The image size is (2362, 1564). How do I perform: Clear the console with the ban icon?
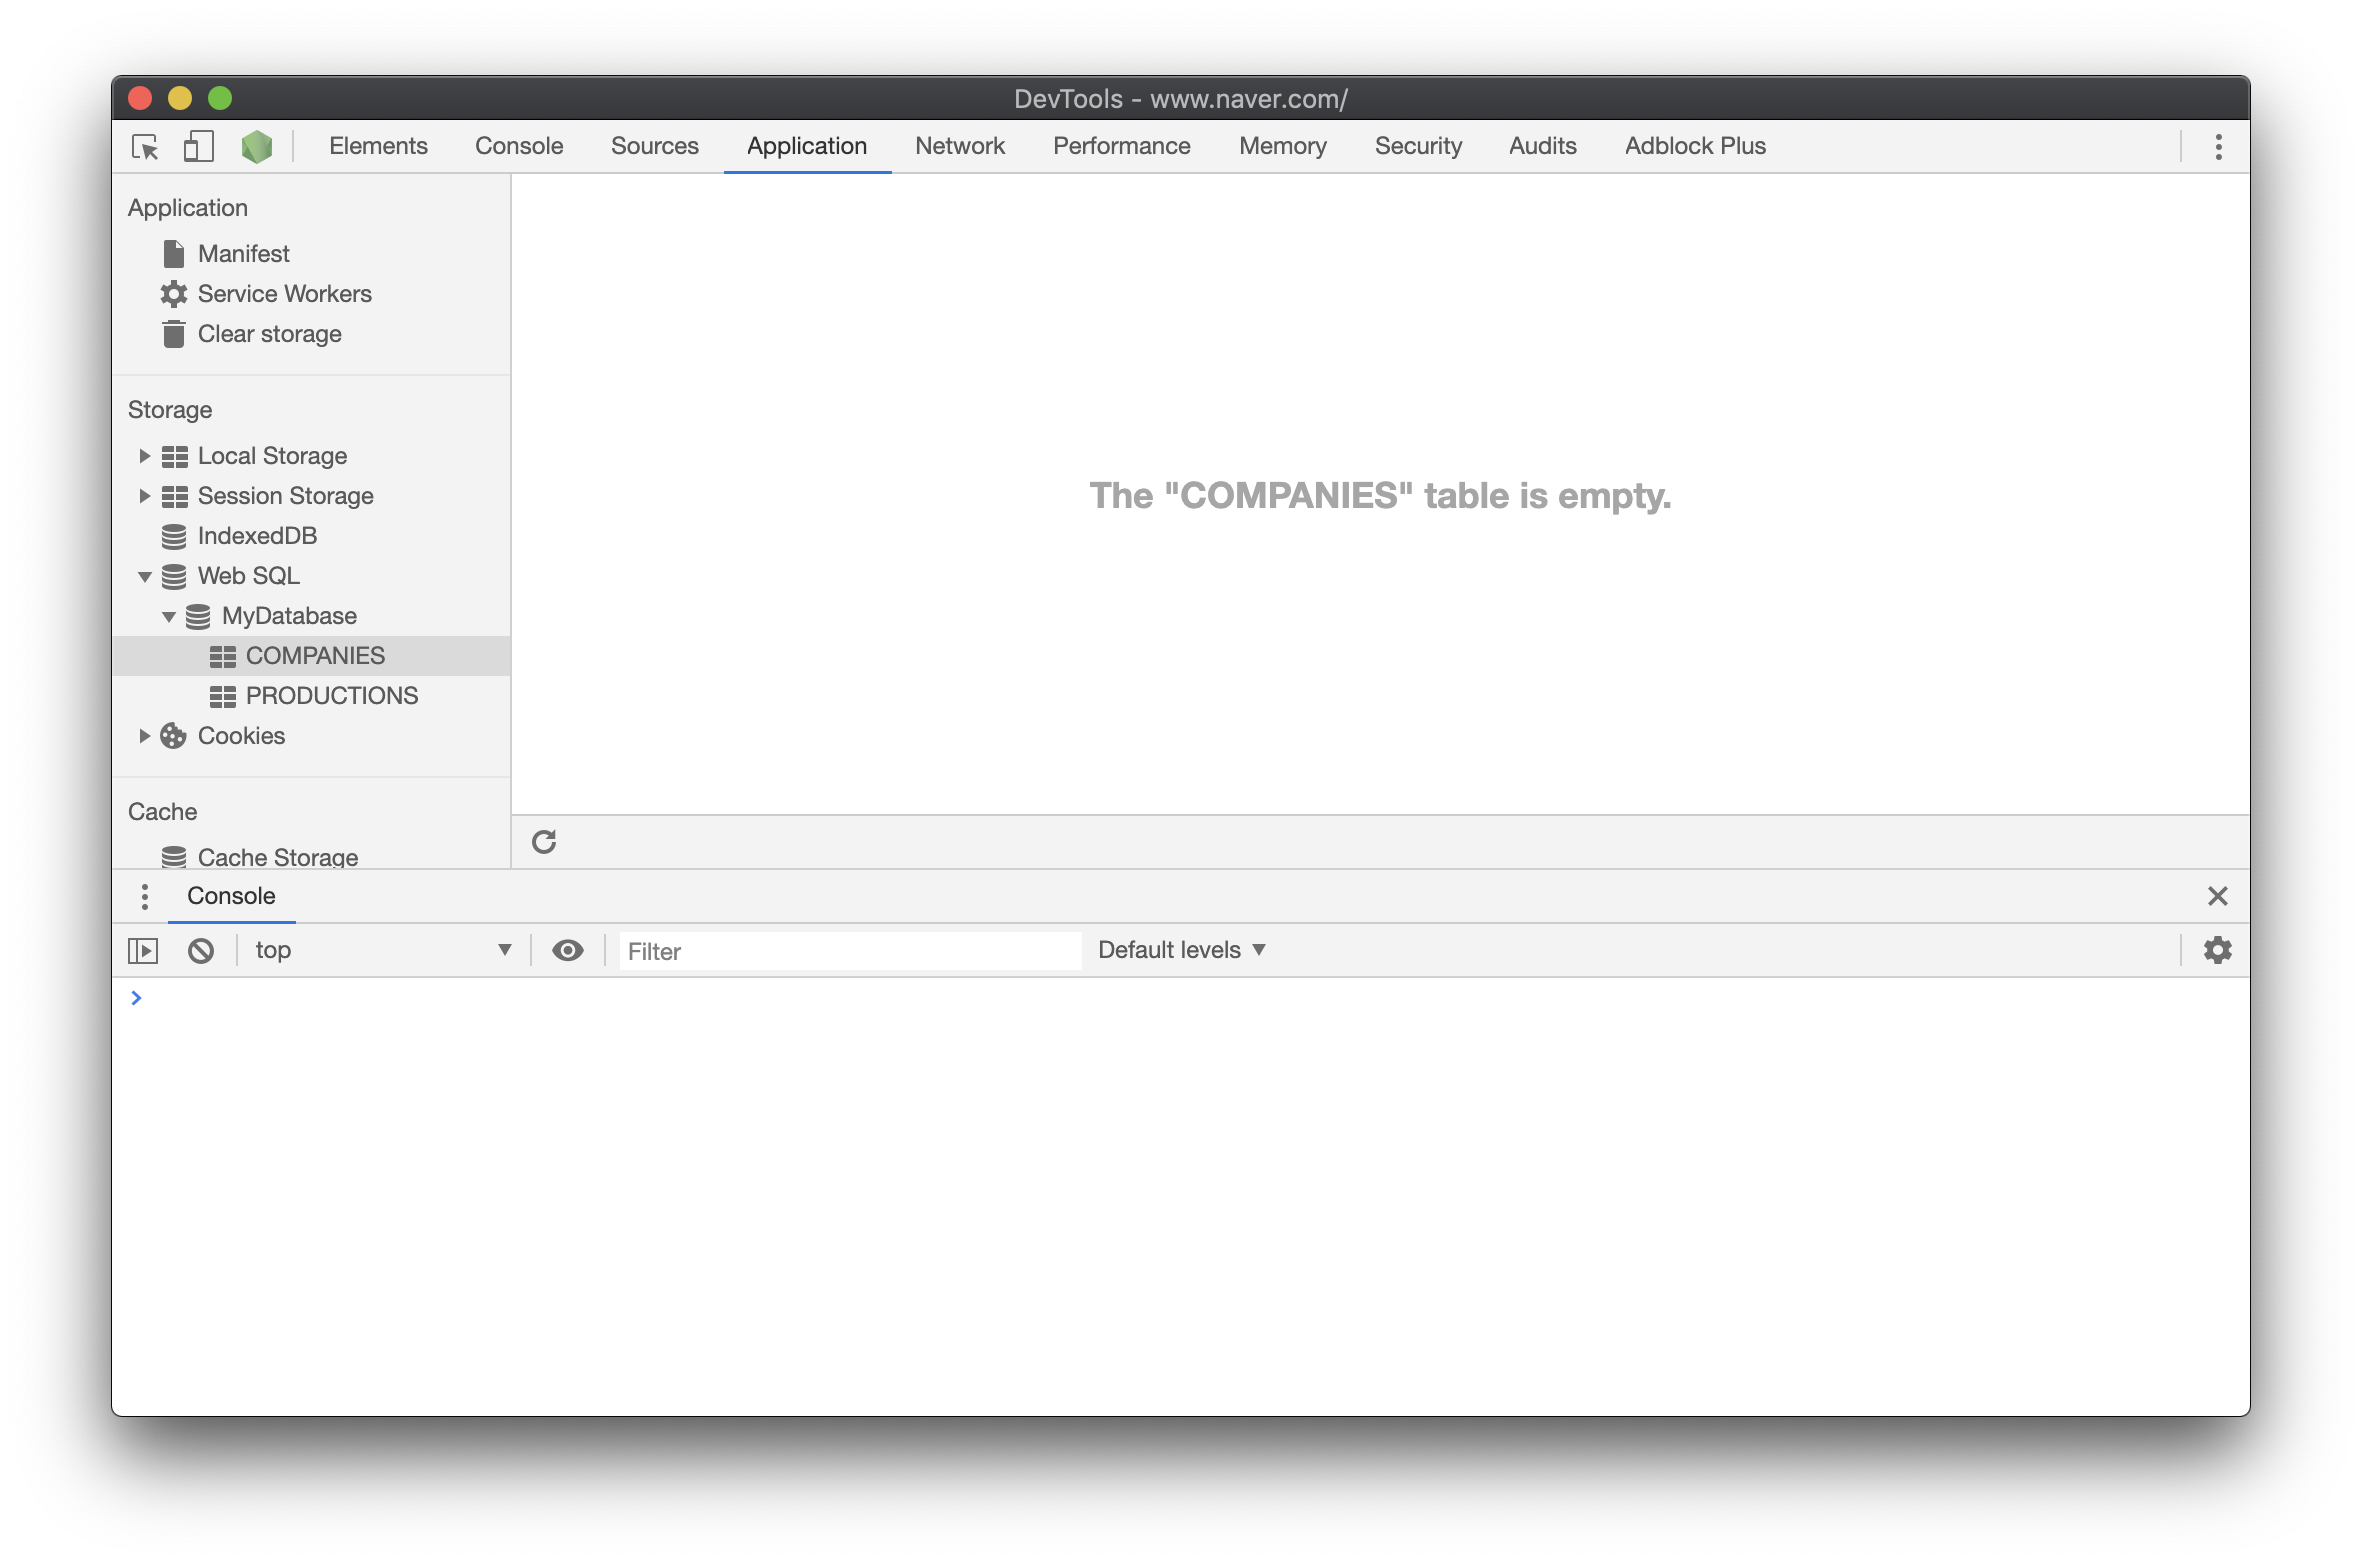coord(201,951)
